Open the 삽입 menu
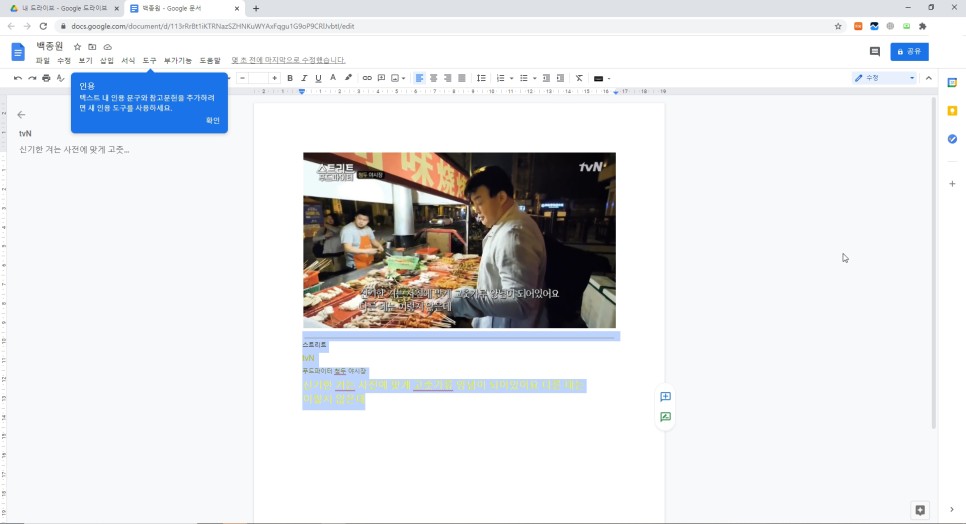 (x=107, y=60)
